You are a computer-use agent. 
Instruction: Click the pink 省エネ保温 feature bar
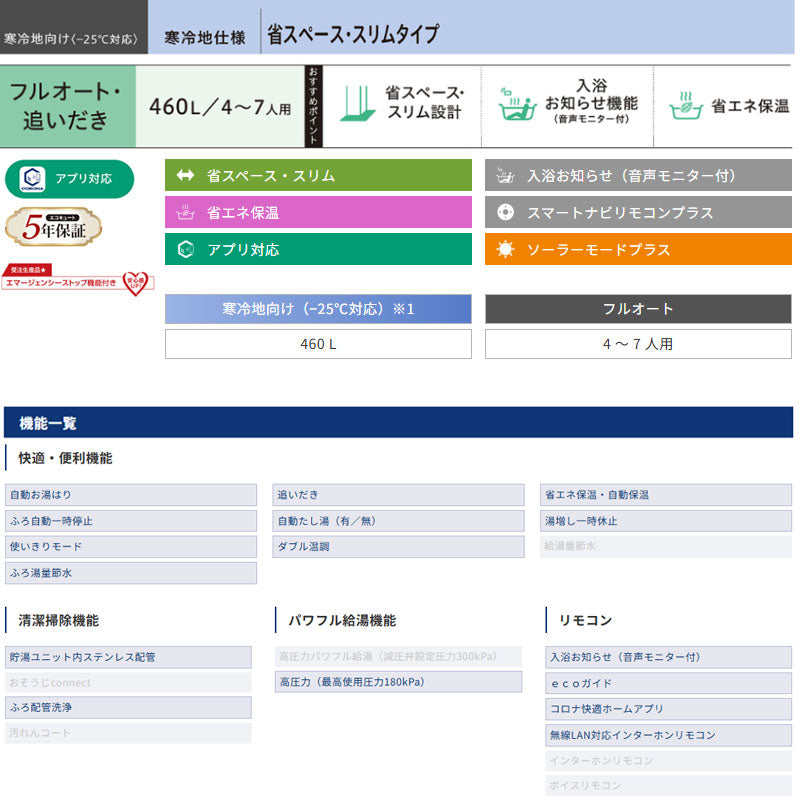pos(318,212)
